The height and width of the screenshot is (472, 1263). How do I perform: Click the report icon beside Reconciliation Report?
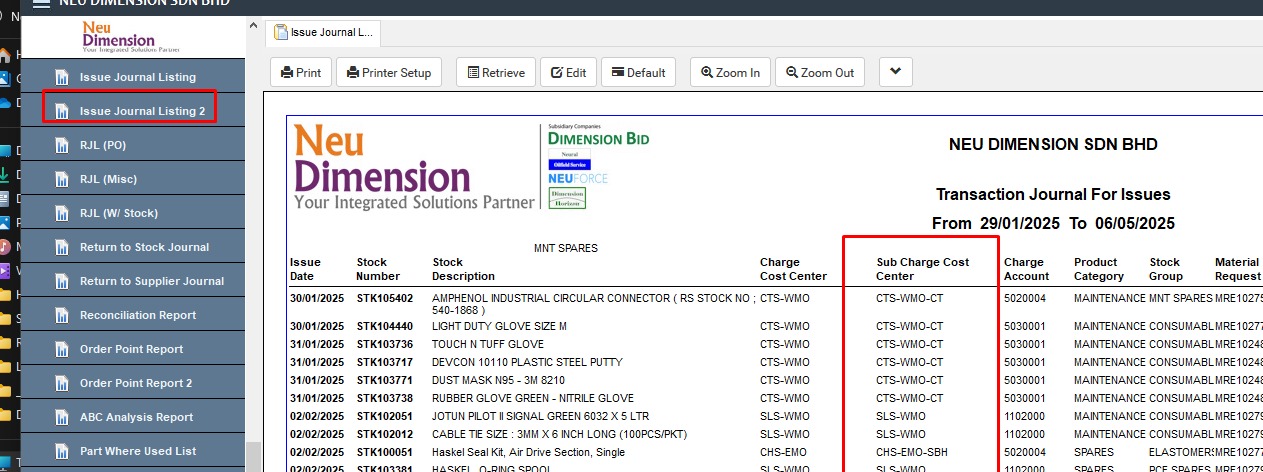61,315
